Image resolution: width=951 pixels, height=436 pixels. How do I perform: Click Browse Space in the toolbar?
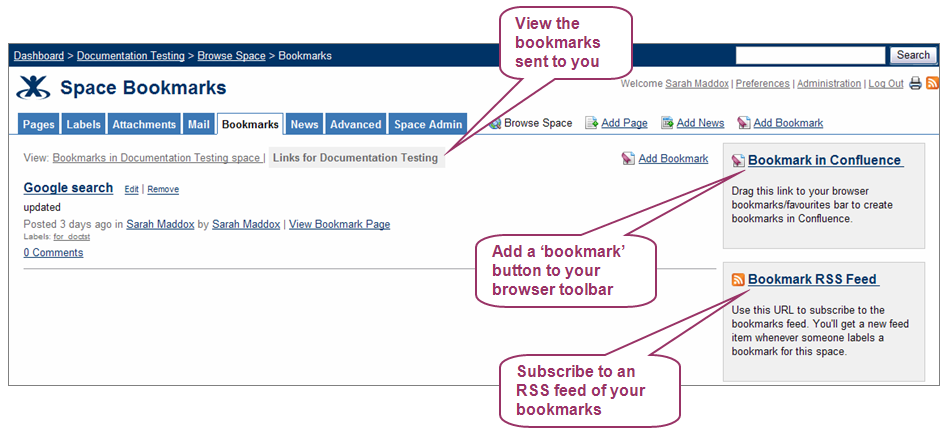pos(538,123)
